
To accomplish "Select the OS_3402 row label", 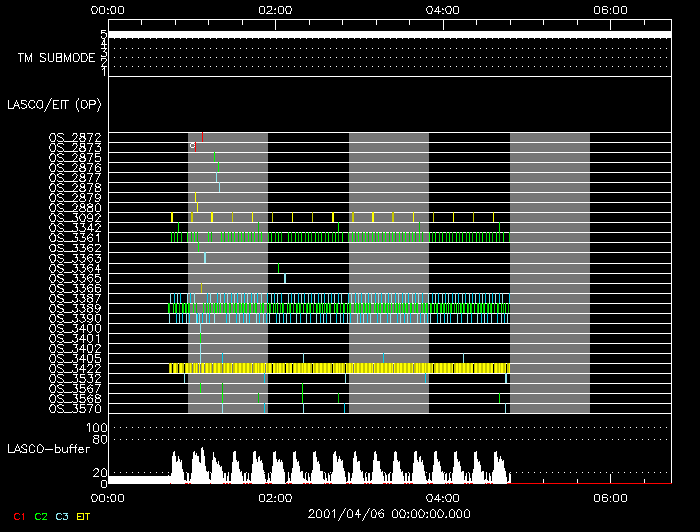I will 75,349.
